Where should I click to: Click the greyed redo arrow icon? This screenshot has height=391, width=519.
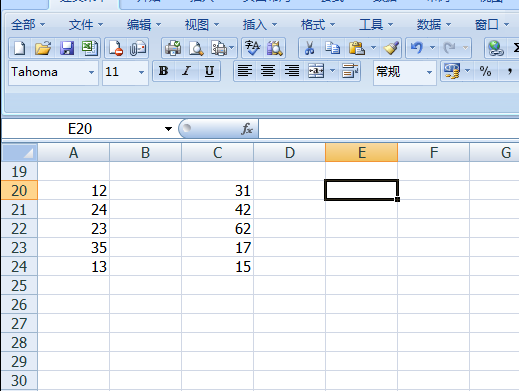tap(450, 48)
